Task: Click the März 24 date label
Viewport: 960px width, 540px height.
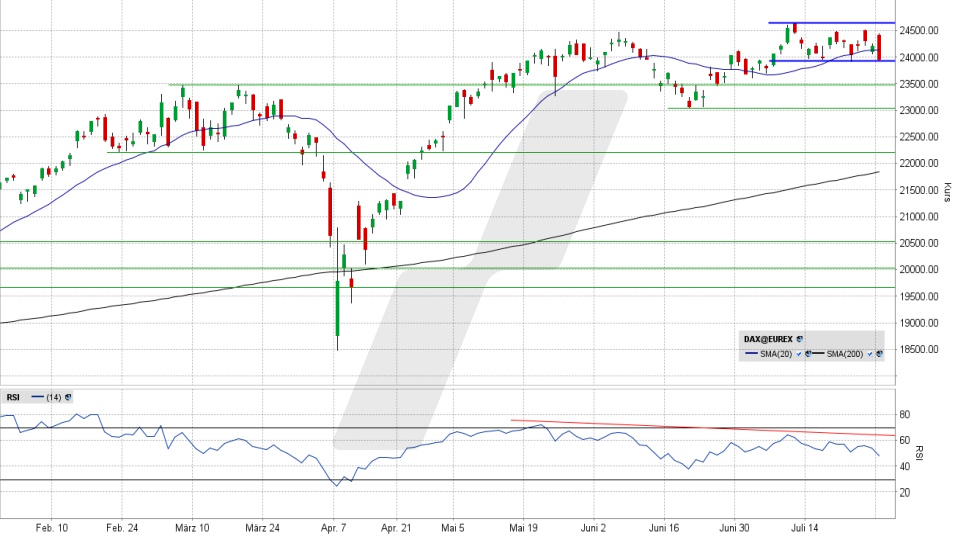Action: point(263,528)
